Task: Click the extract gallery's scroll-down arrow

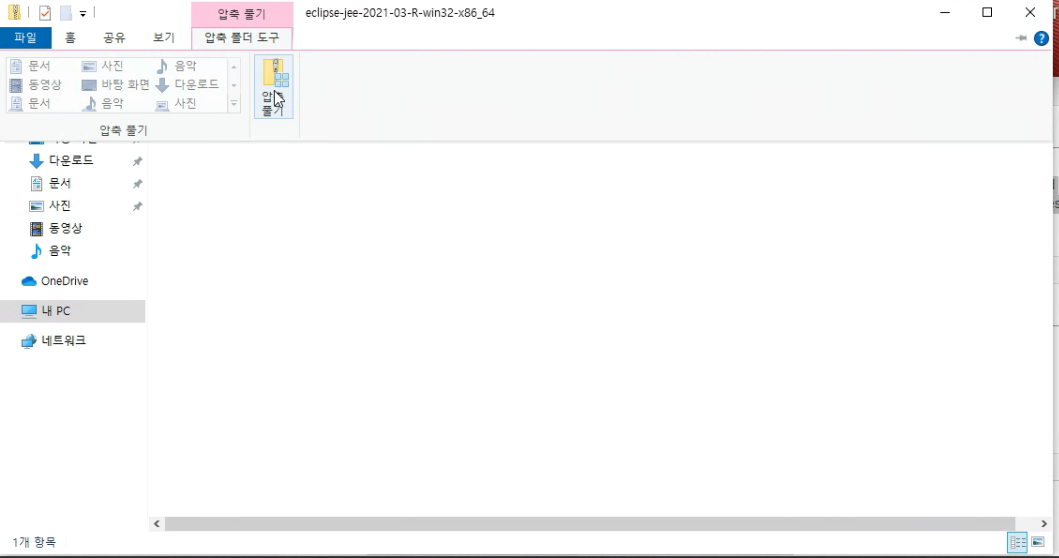Action: [x=234, y=85]
